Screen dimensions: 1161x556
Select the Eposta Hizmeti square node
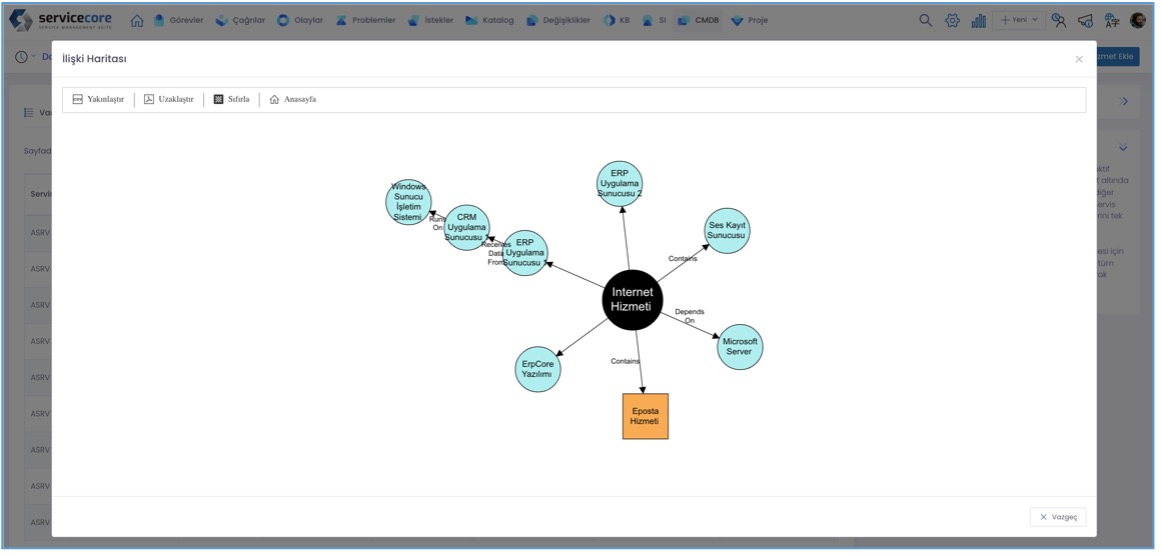(x=645, y=416)
